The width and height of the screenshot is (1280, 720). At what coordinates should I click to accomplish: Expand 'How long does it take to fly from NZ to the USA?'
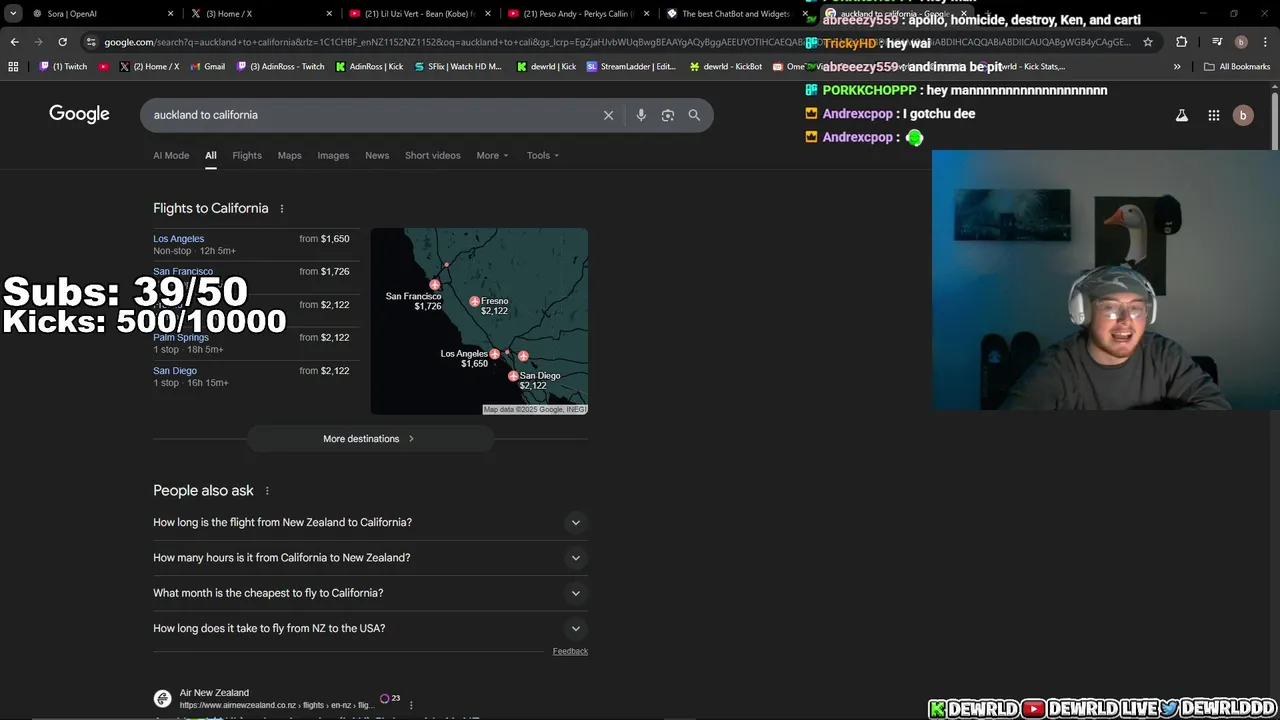click(x=370, y=628)
